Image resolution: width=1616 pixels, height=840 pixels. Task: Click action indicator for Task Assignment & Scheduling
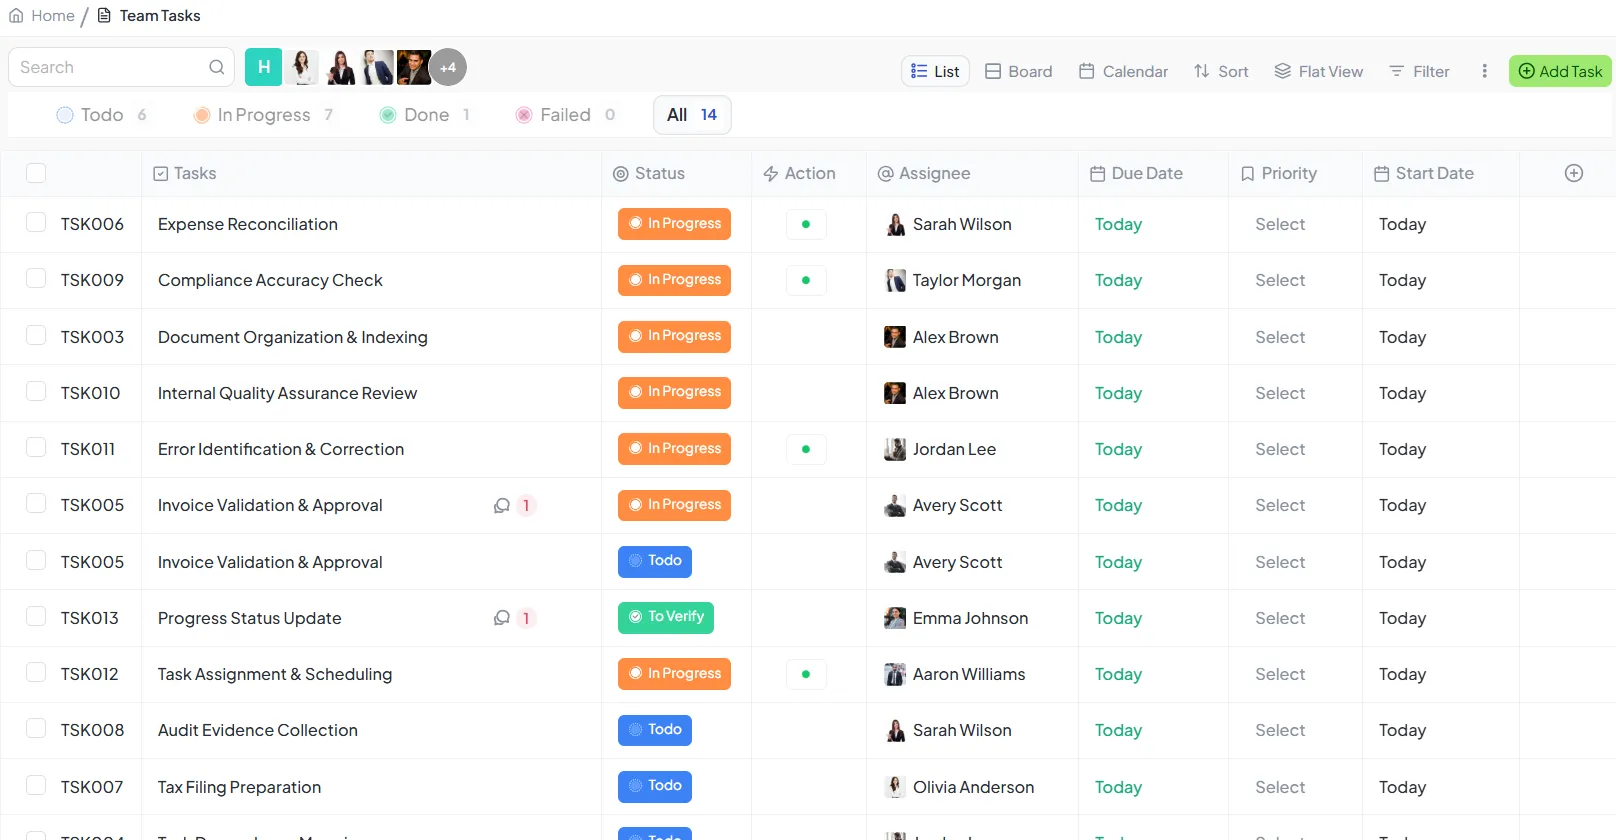[x=806, y=674]
